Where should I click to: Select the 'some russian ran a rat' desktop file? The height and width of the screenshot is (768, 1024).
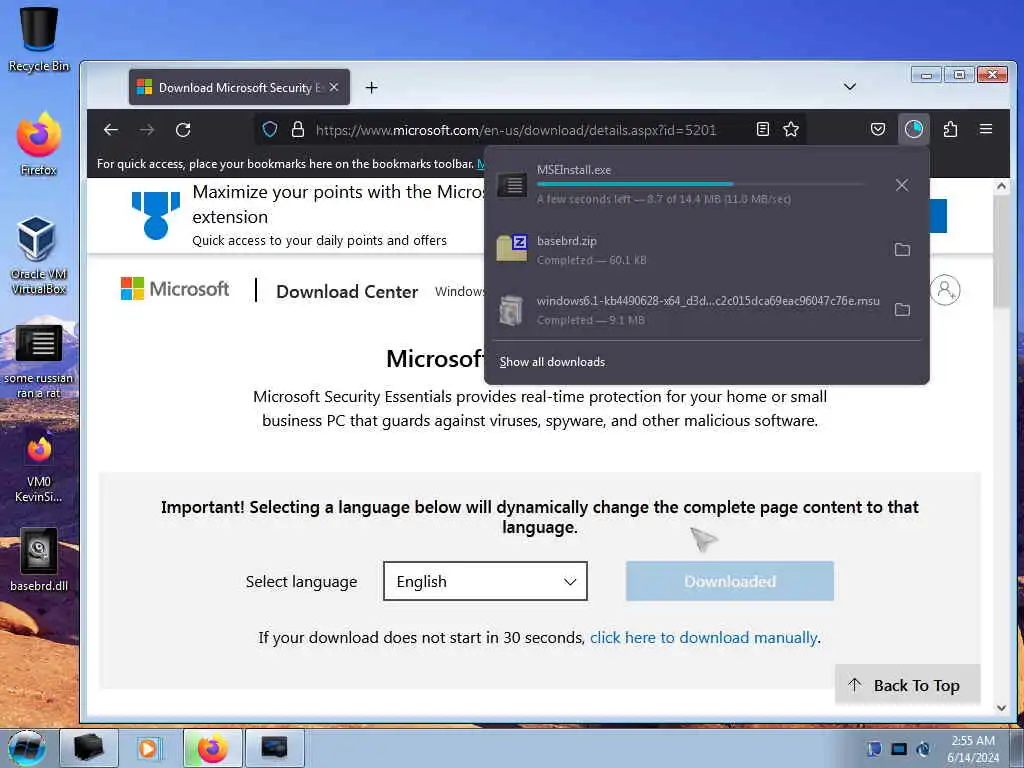point(39,362)
